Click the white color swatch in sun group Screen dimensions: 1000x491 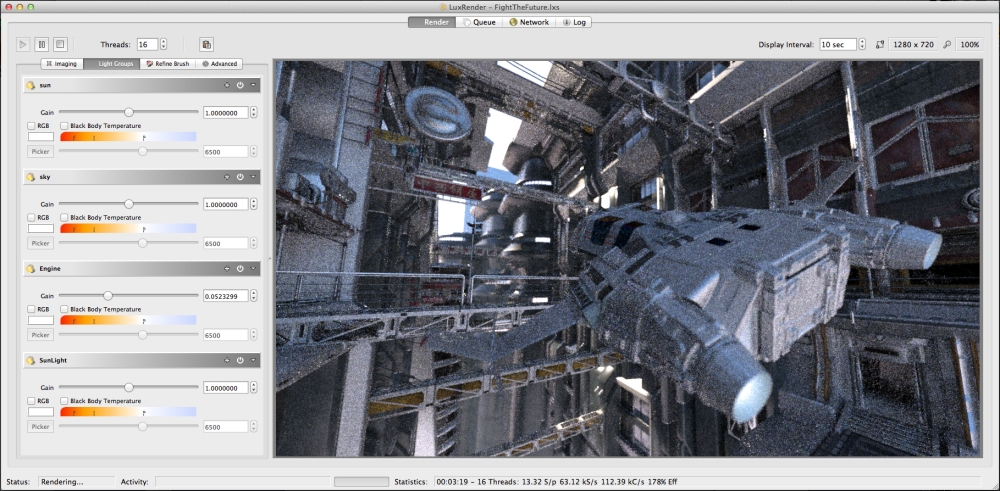[x=41, y=136]
